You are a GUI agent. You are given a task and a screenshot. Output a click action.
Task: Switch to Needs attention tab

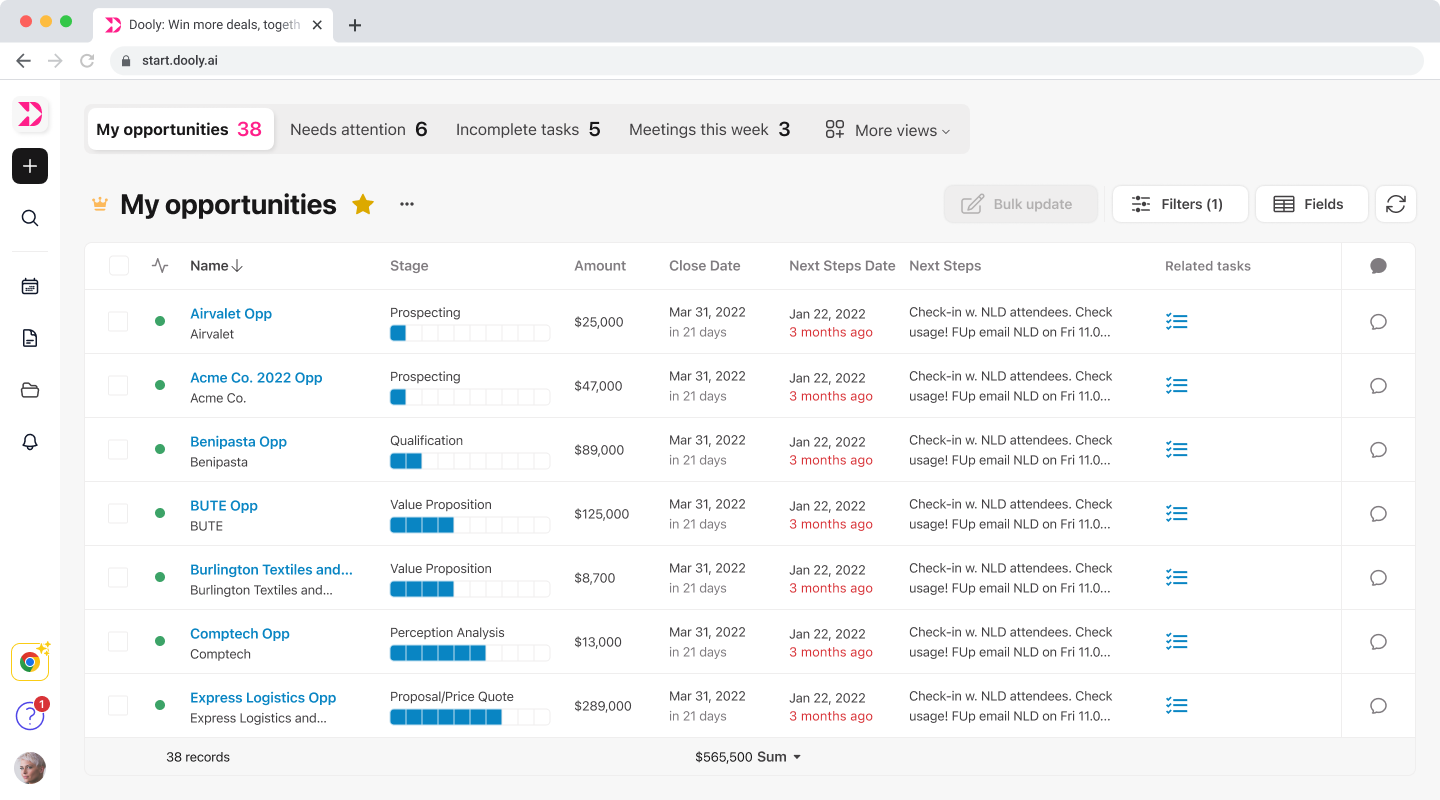click(x=359, y=129)
